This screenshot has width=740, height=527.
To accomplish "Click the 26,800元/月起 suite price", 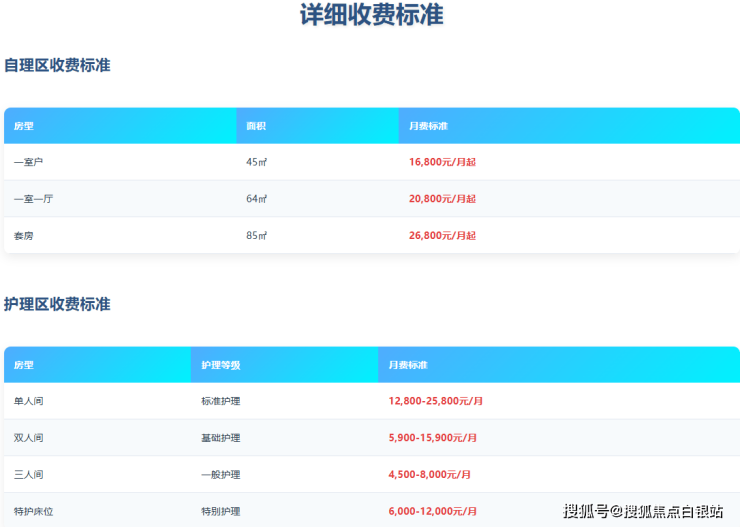I will [x=442, y=236].
